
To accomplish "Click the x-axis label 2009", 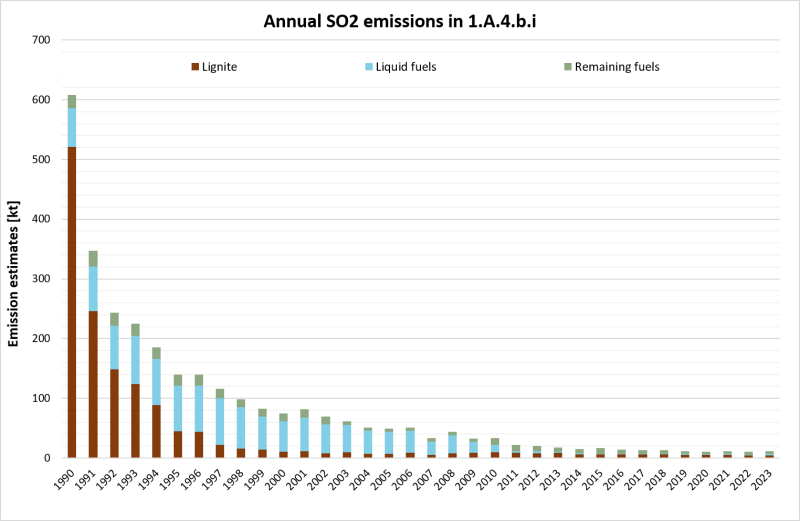I will [467, 479].
